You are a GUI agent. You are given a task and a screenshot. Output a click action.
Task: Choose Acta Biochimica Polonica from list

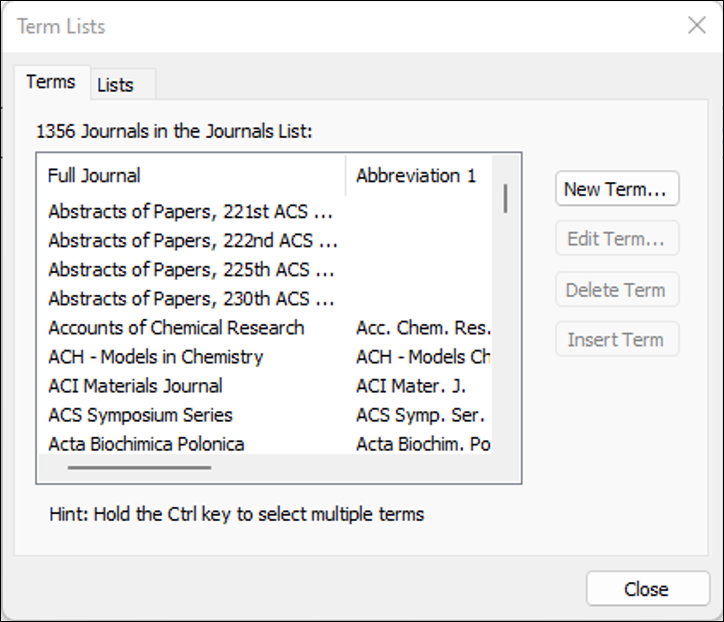tap(146, 444)
